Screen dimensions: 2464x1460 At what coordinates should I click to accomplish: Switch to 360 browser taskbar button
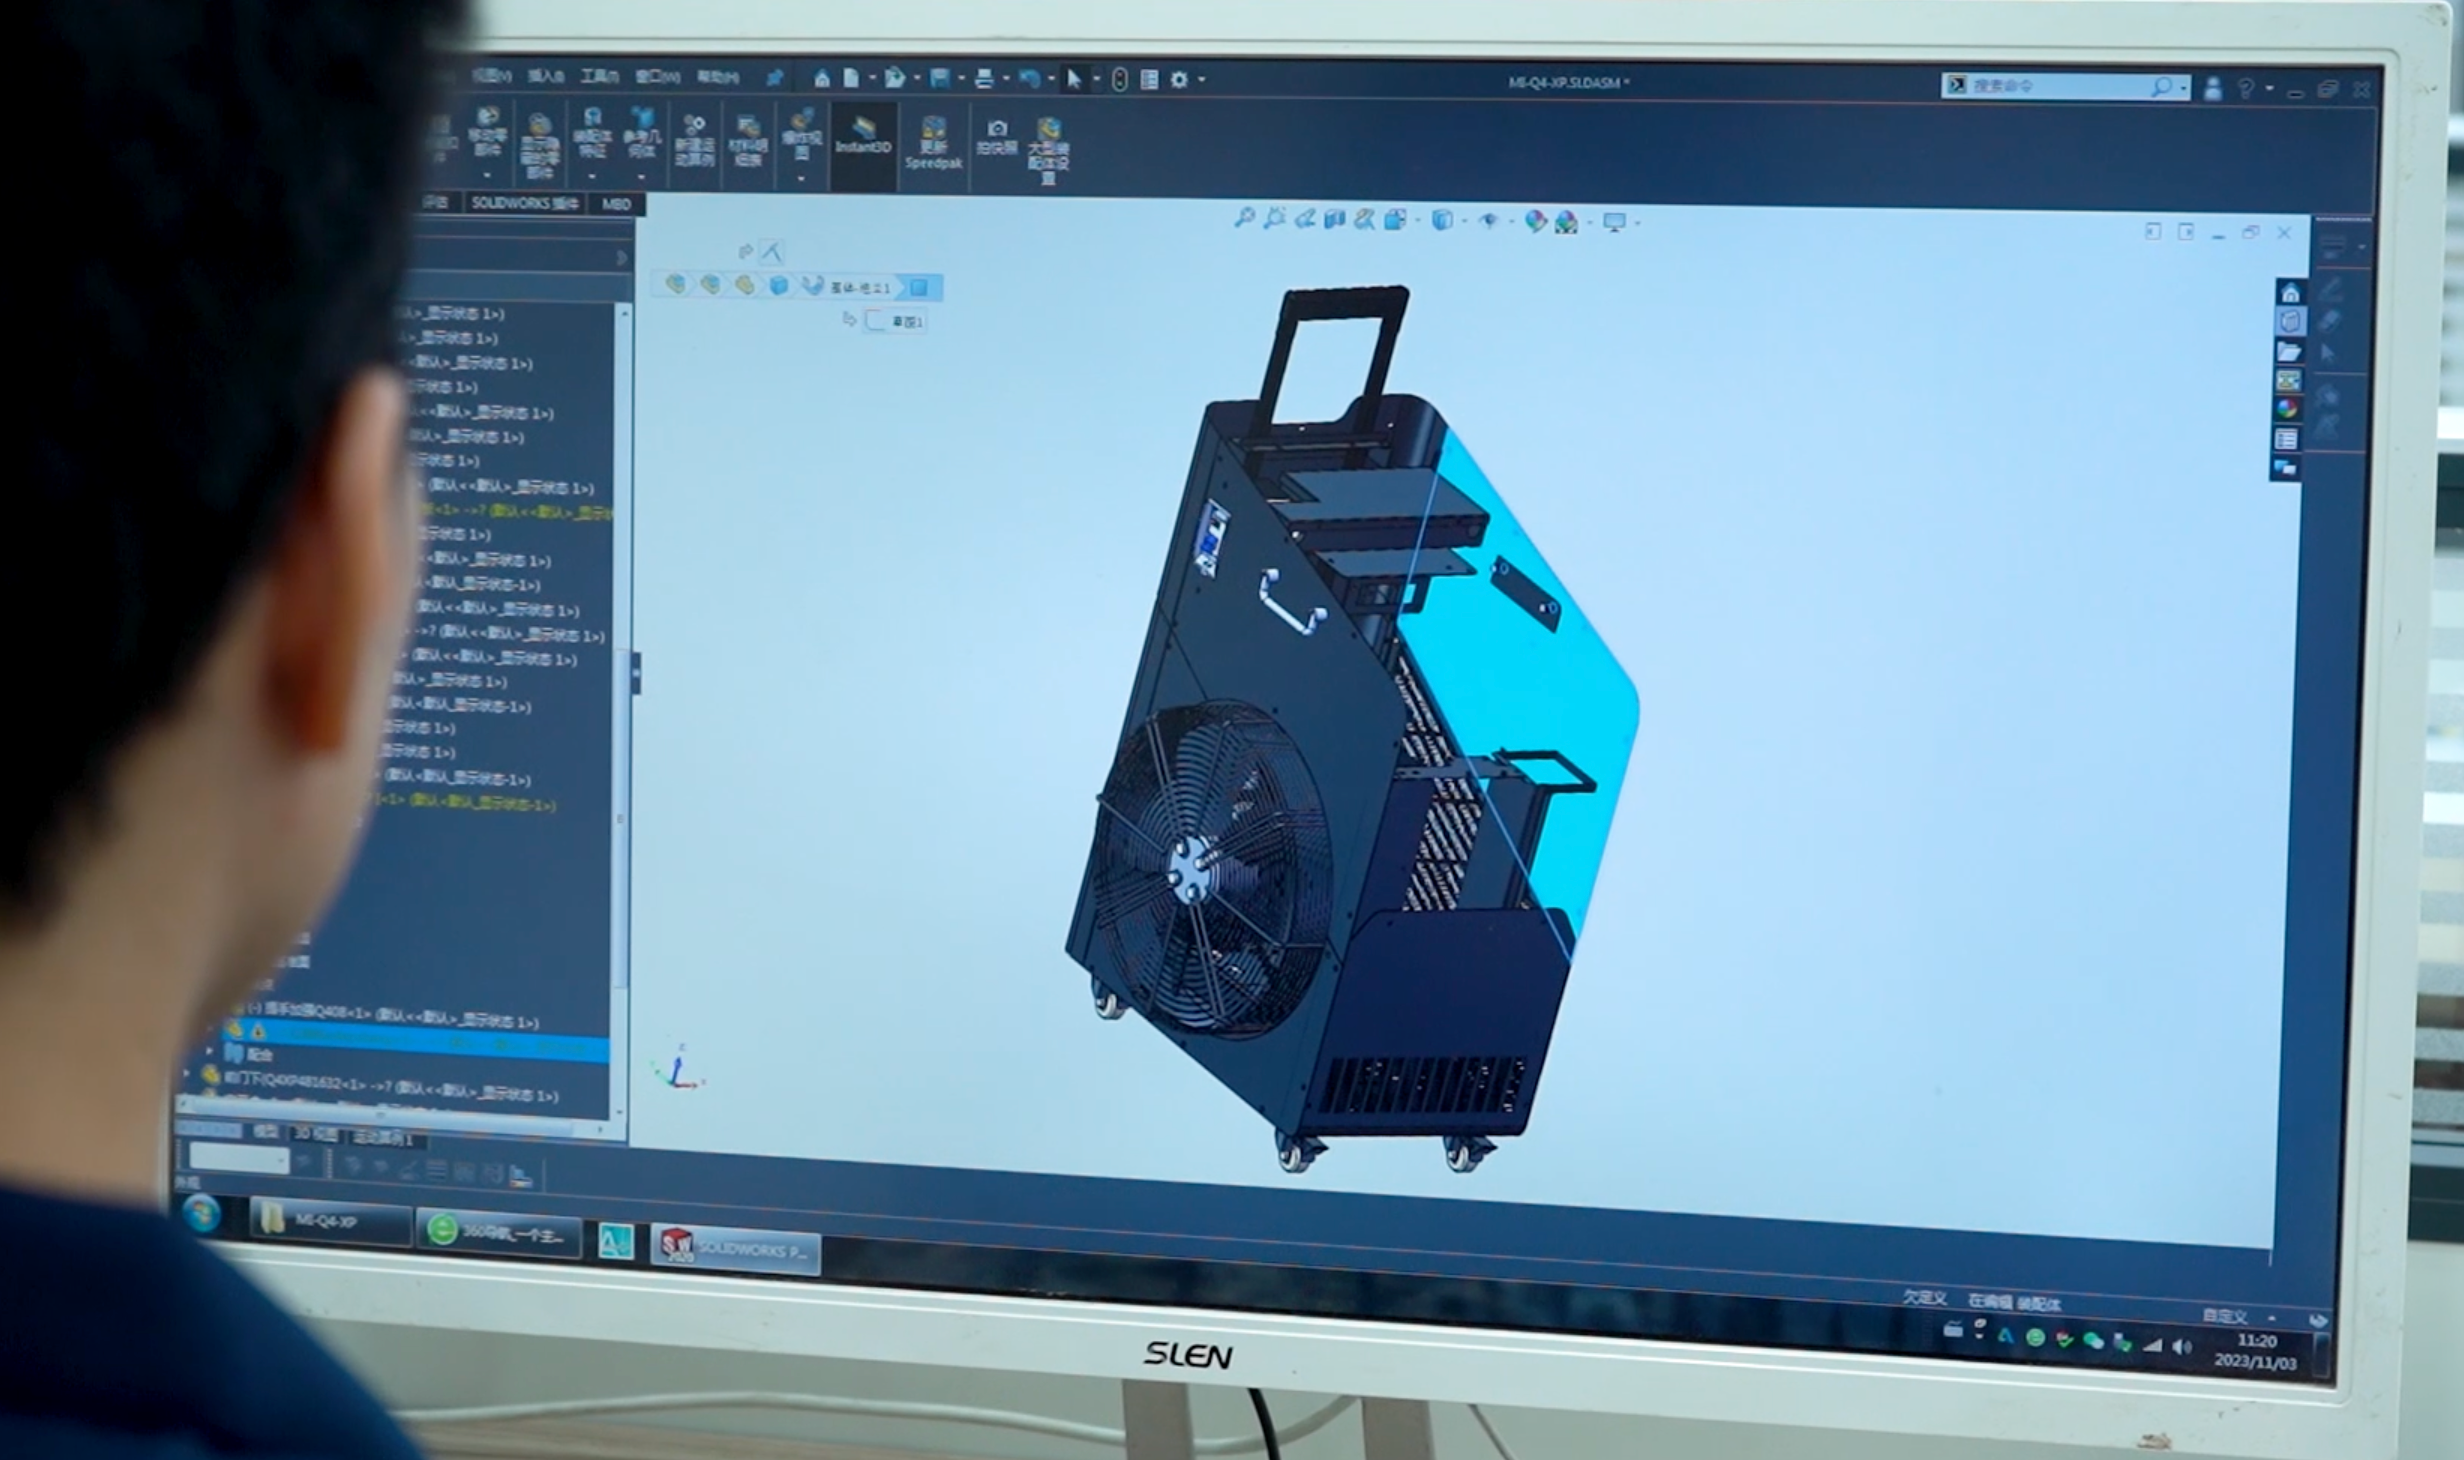(x=498, y=1232)
